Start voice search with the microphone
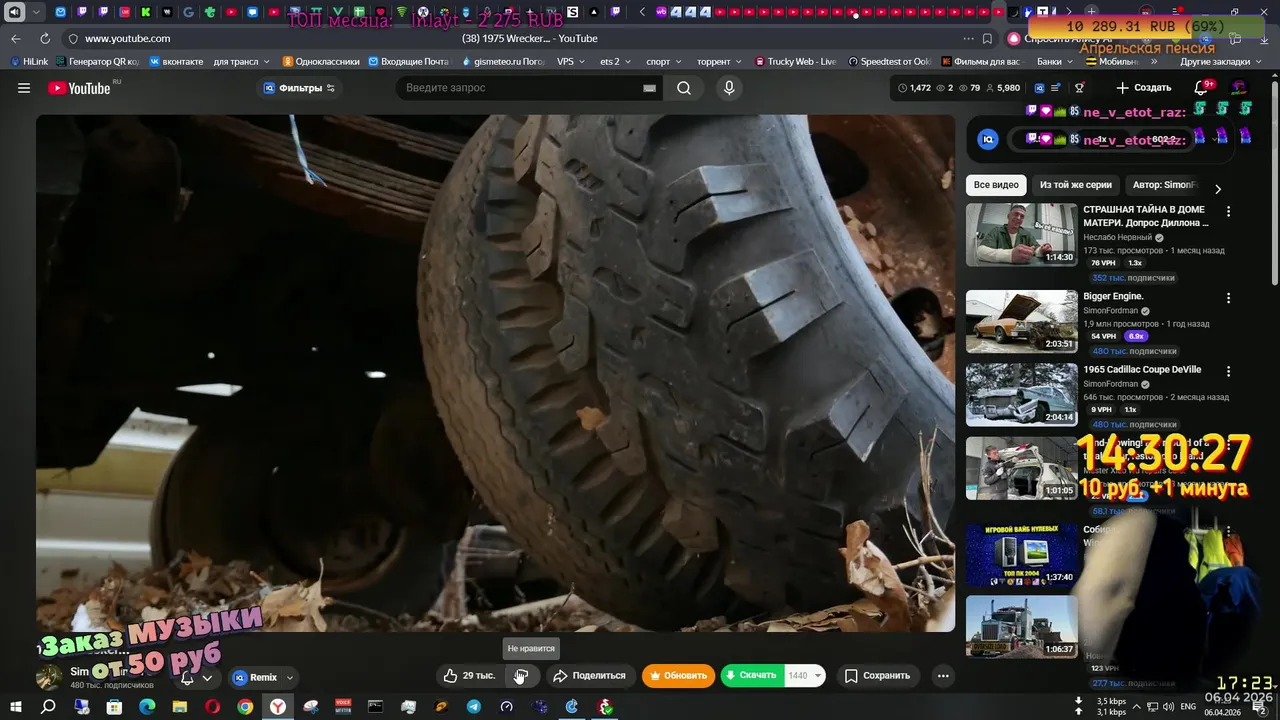Viewport: 1280px width, 720px height. pos(729,88)
